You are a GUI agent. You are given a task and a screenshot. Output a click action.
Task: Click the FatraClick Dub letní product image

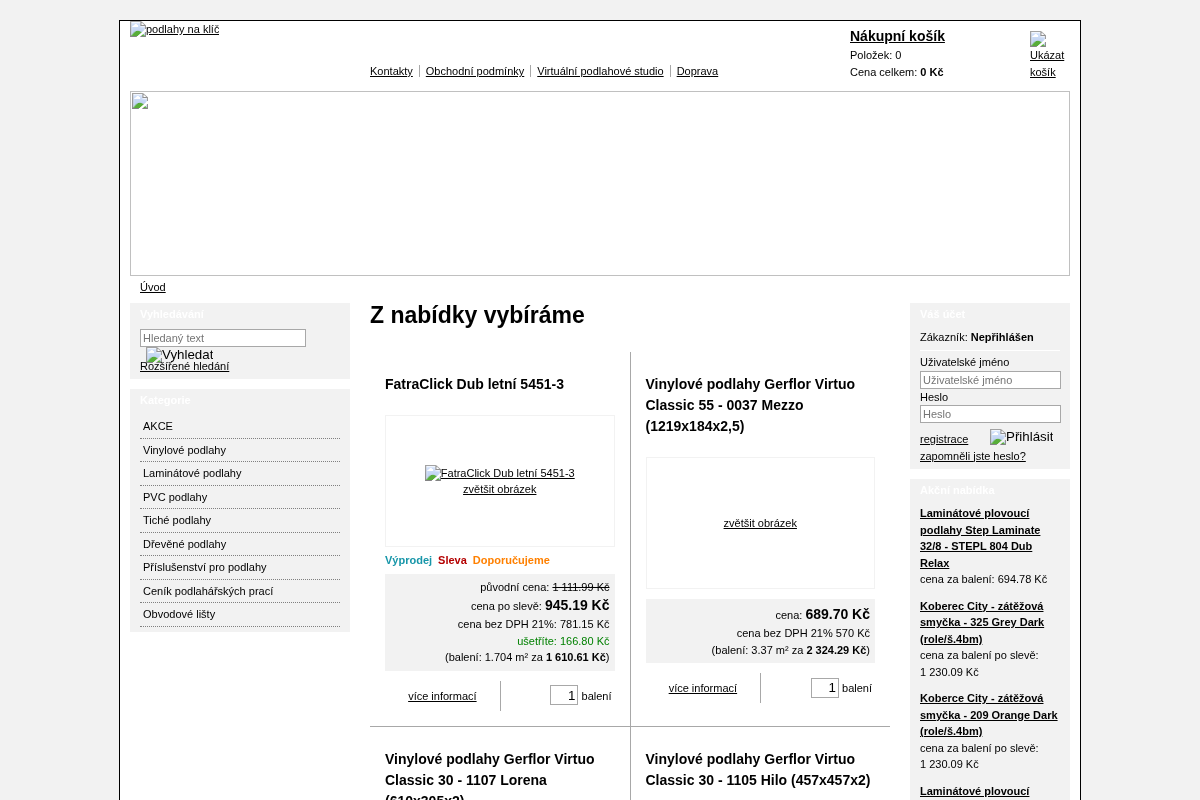[x=500, y=473]
